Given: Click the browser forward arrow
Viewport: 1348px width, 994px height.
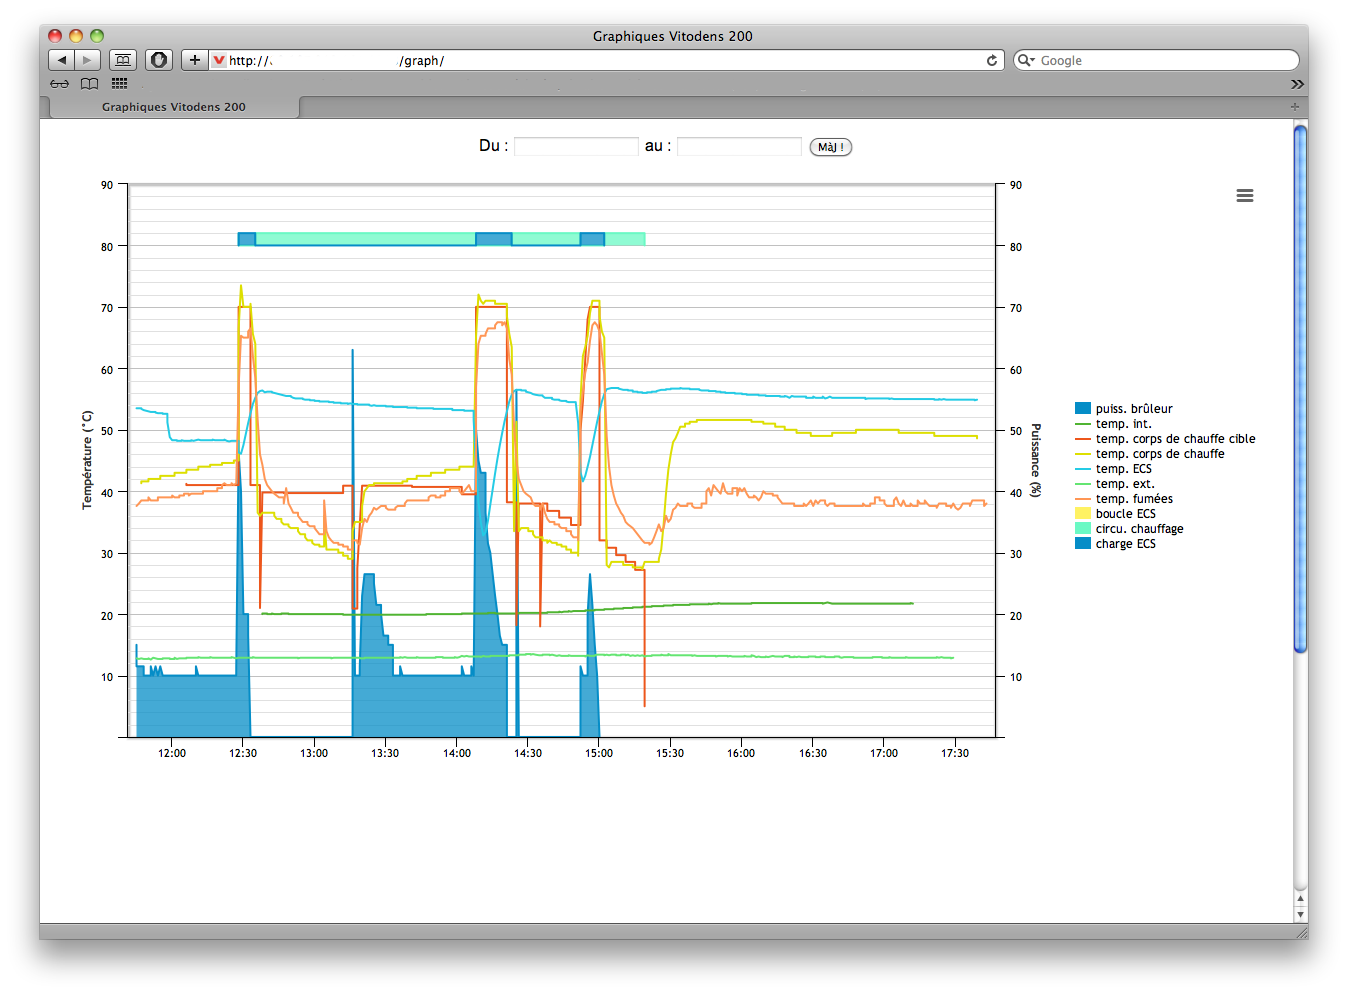Looking at the screenshot, I should pyautogui.click(x=88, y=60).
